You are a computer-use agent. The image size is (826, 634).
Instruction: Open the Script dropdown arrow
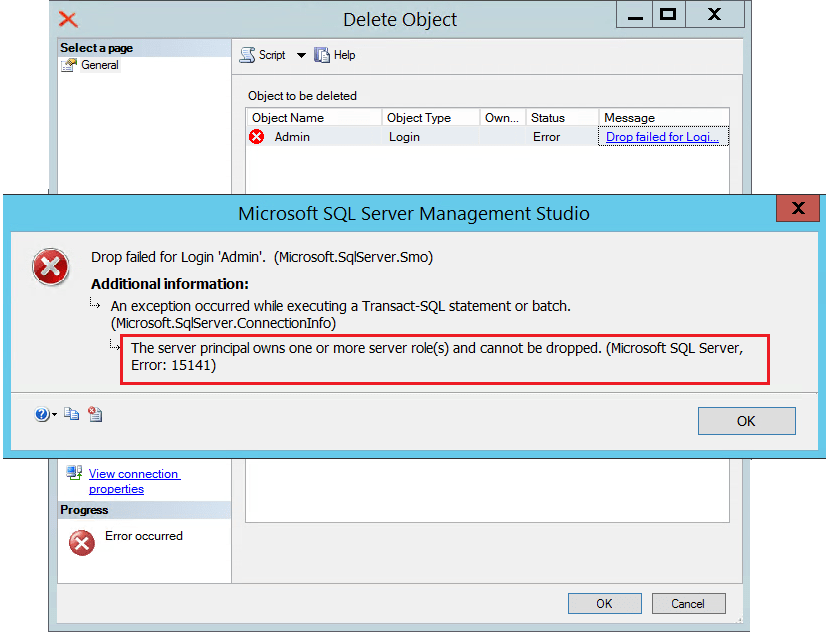click(x=301, y=55)
